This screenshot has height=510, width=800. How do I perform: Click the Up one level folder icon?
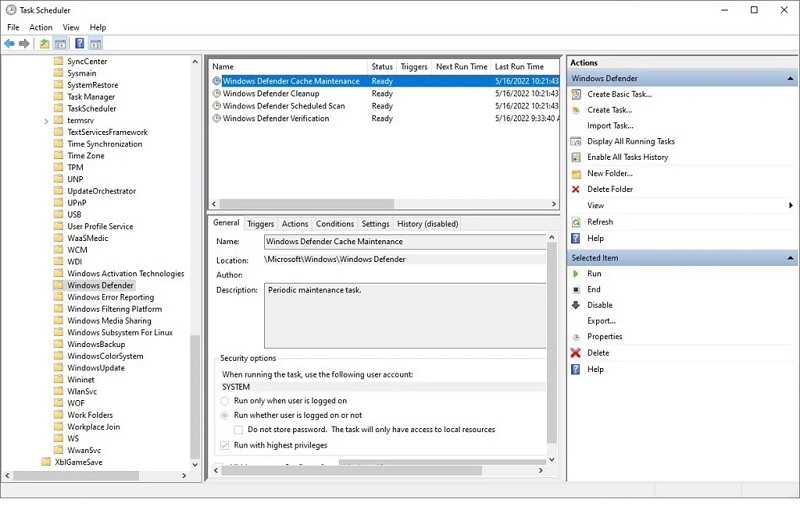[44, 44]
